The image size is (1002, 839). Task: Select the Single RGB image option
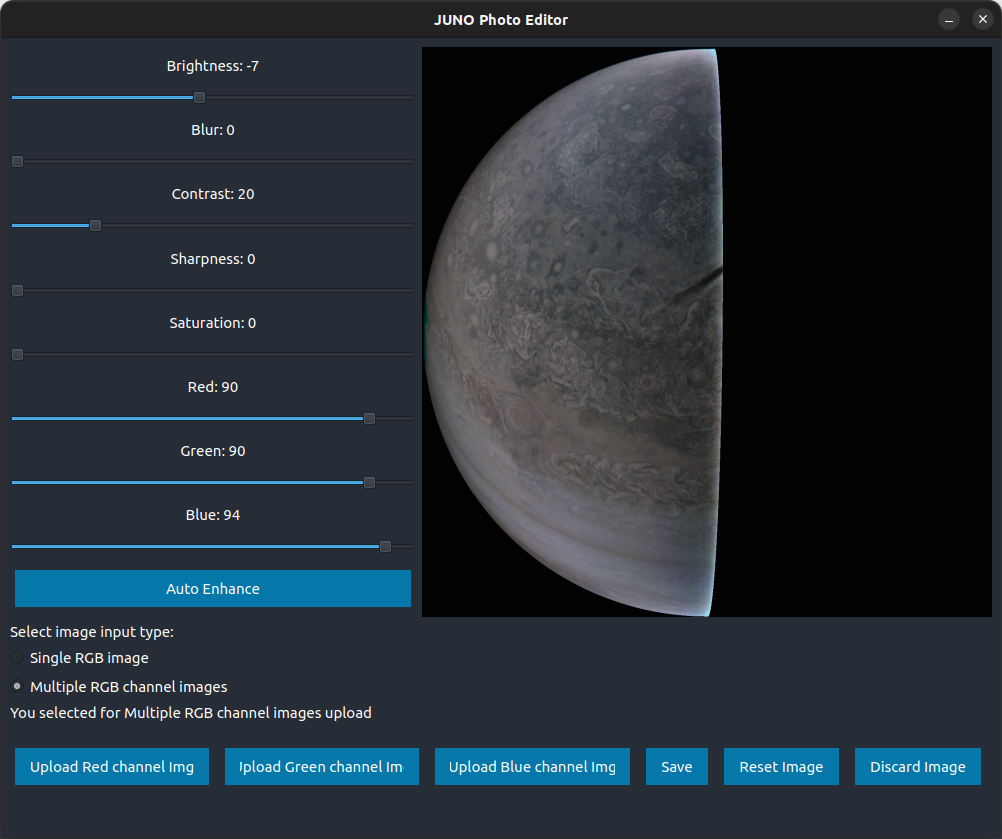pyautogui.click(x=15, y=657)
